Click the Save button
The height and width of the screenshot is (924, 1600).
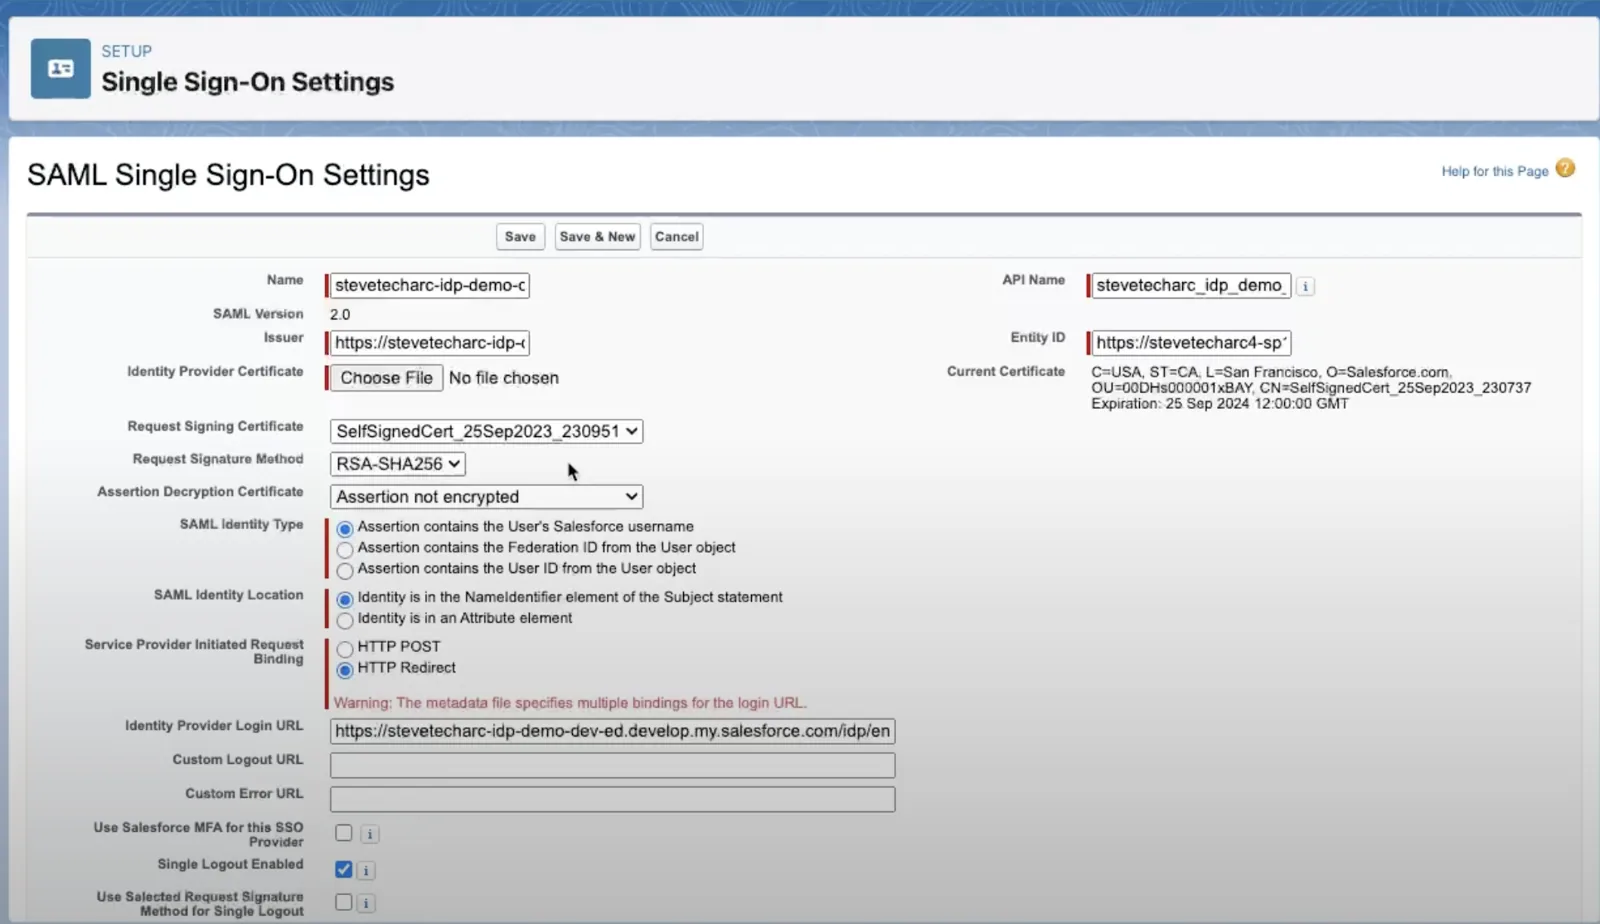[520, 237]
